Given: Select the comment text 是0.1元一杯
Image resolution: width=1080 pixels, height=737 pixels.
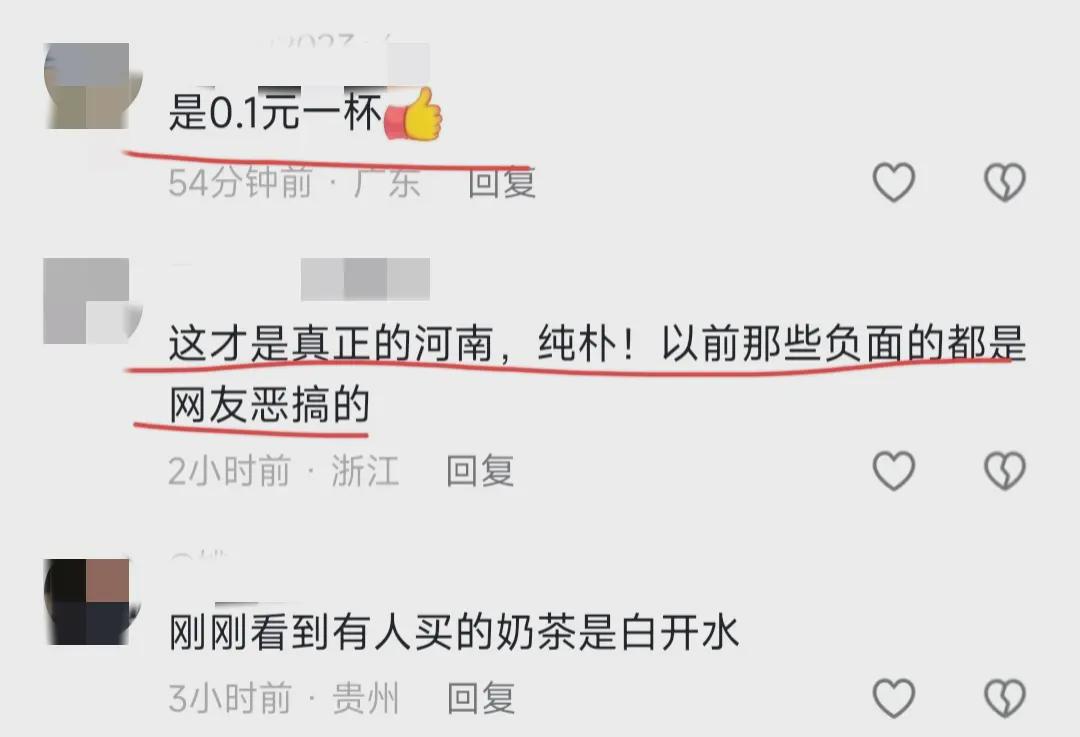Looking at the screenshot, I should (276, 112).
